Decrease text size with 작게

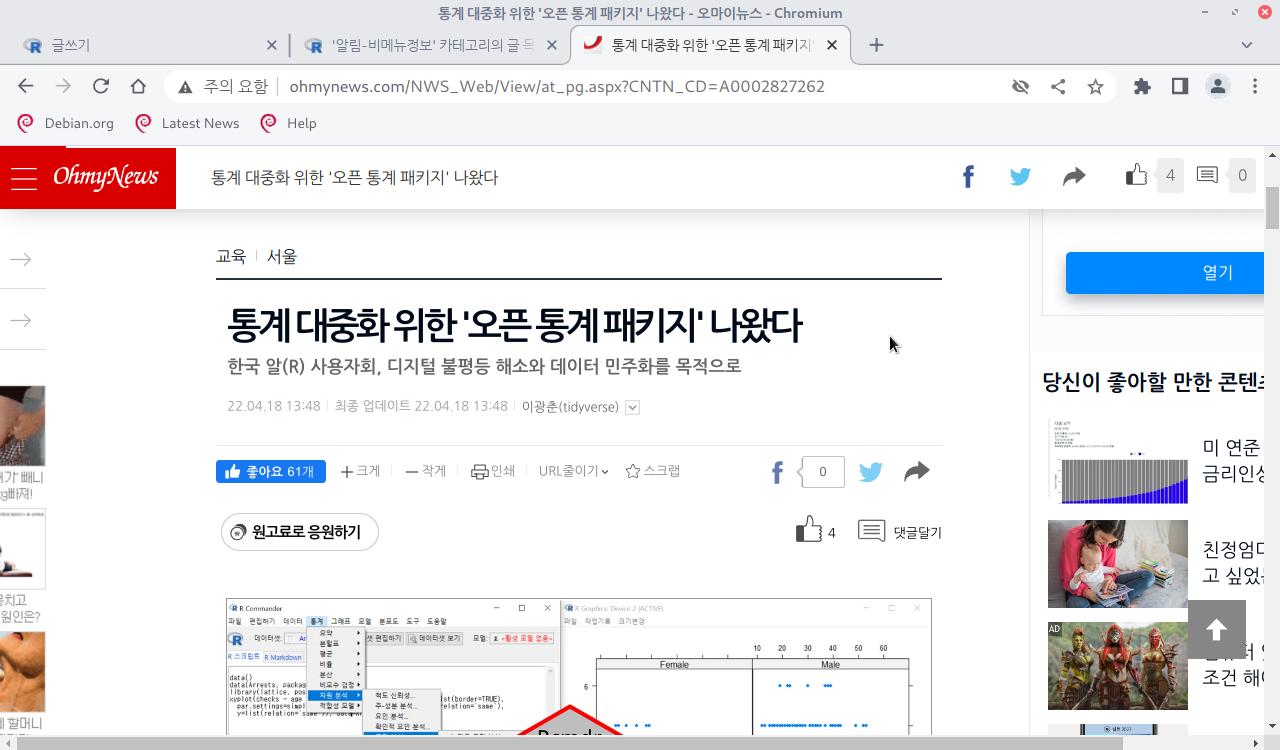[426, 471]
